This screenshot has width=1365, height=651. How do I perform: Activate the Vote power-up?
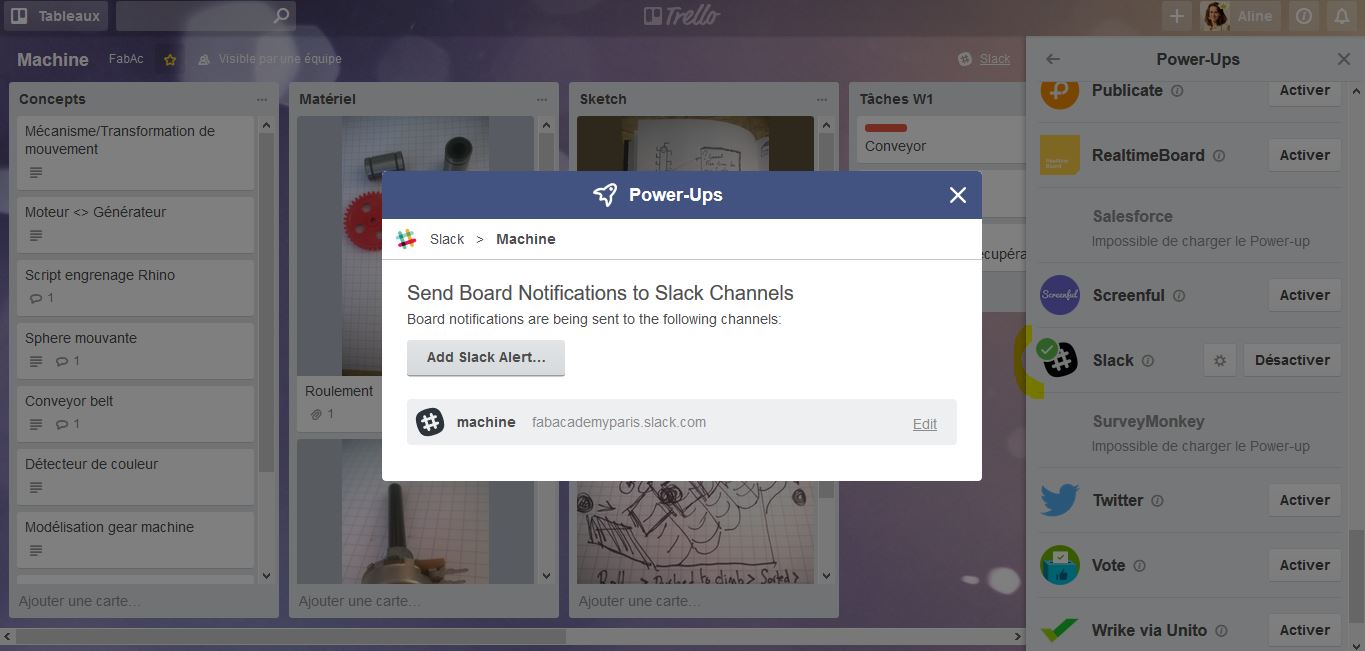[1305, 565]
